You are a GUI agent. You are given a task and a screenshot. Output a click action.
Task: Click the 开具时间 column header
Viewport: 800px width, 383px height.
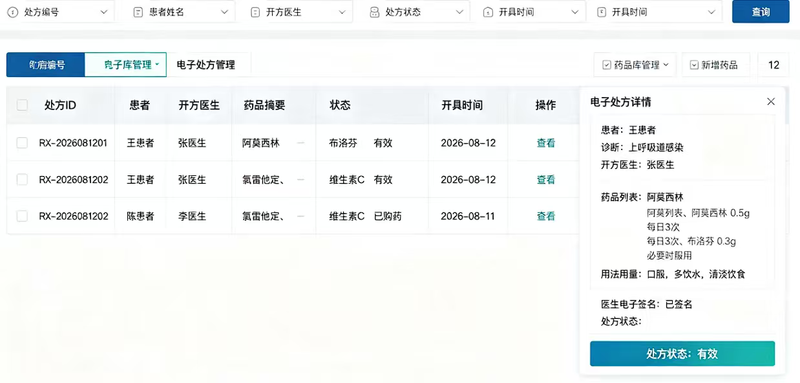pyautogui.click(x=462, y=105)
